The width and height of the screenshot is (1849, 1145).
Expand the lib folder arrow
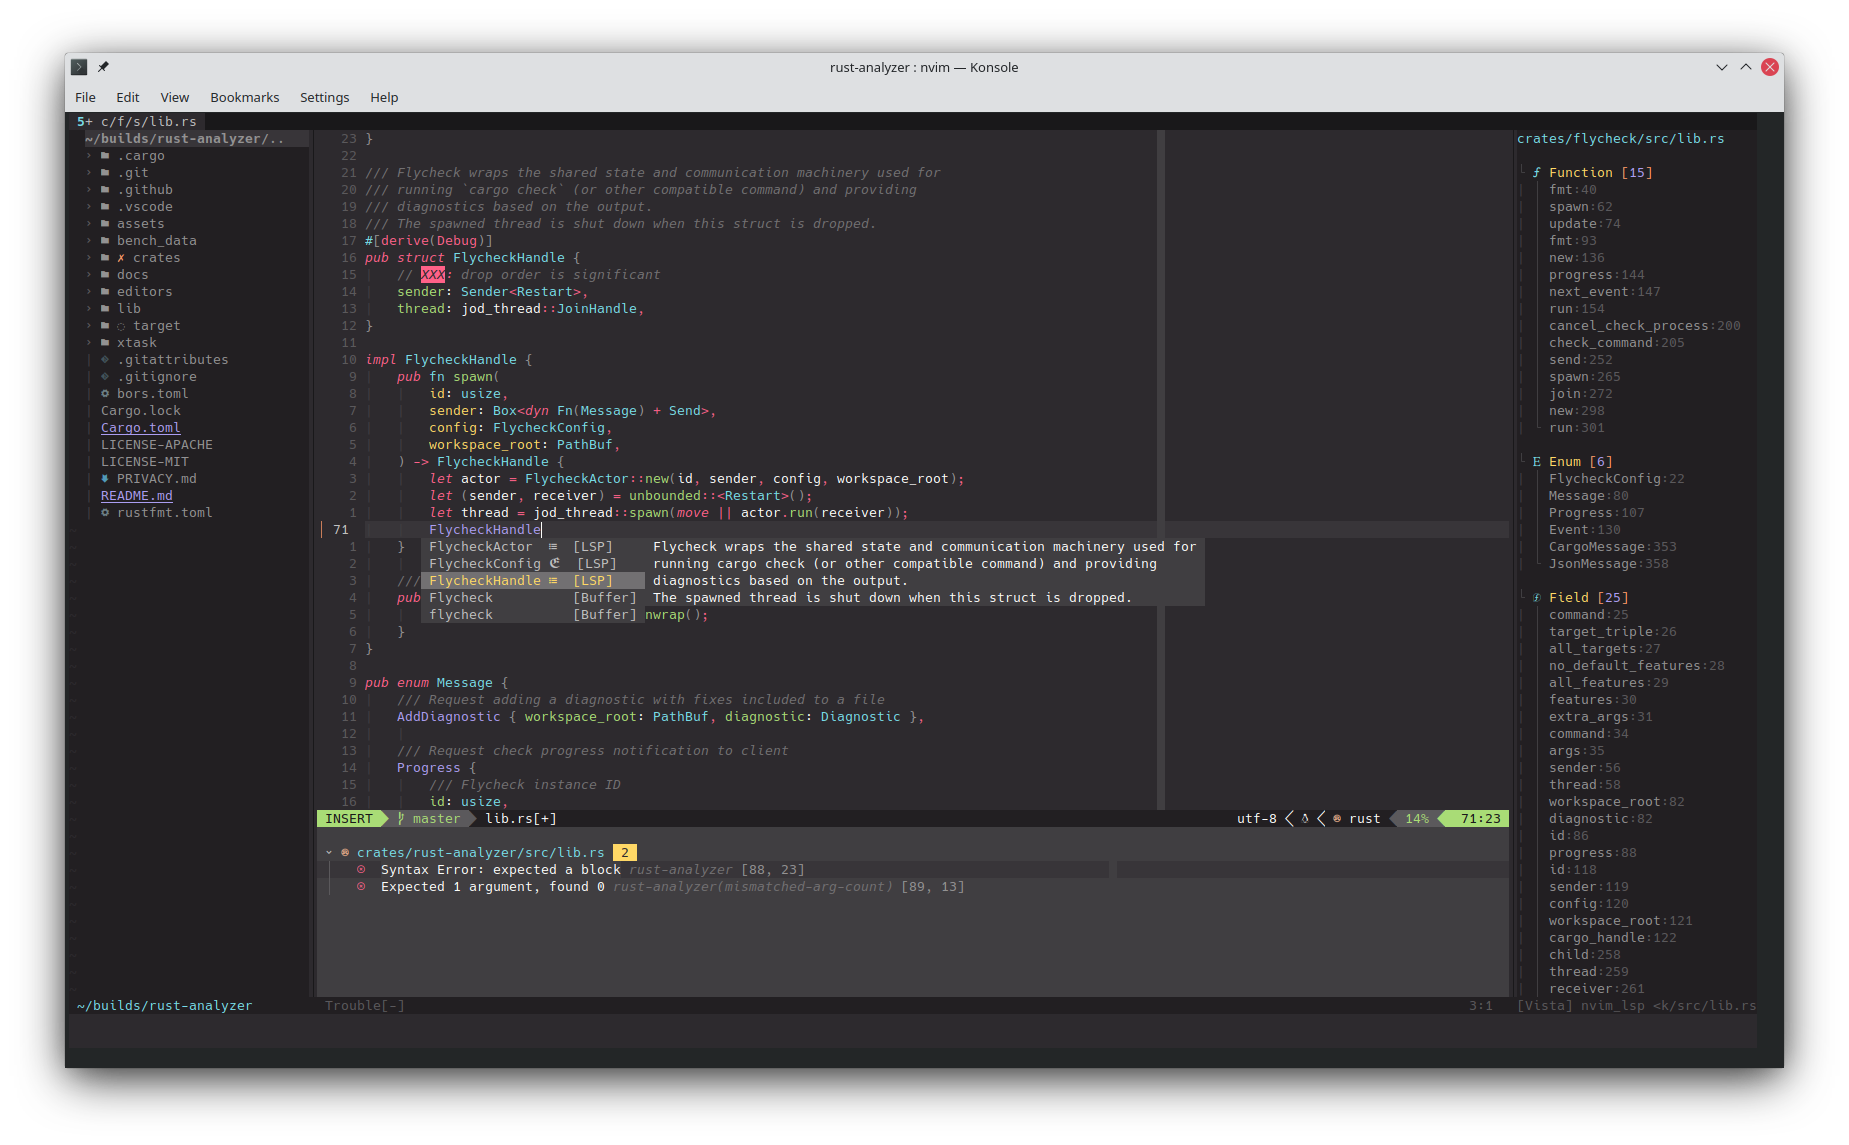click(89, 309)
